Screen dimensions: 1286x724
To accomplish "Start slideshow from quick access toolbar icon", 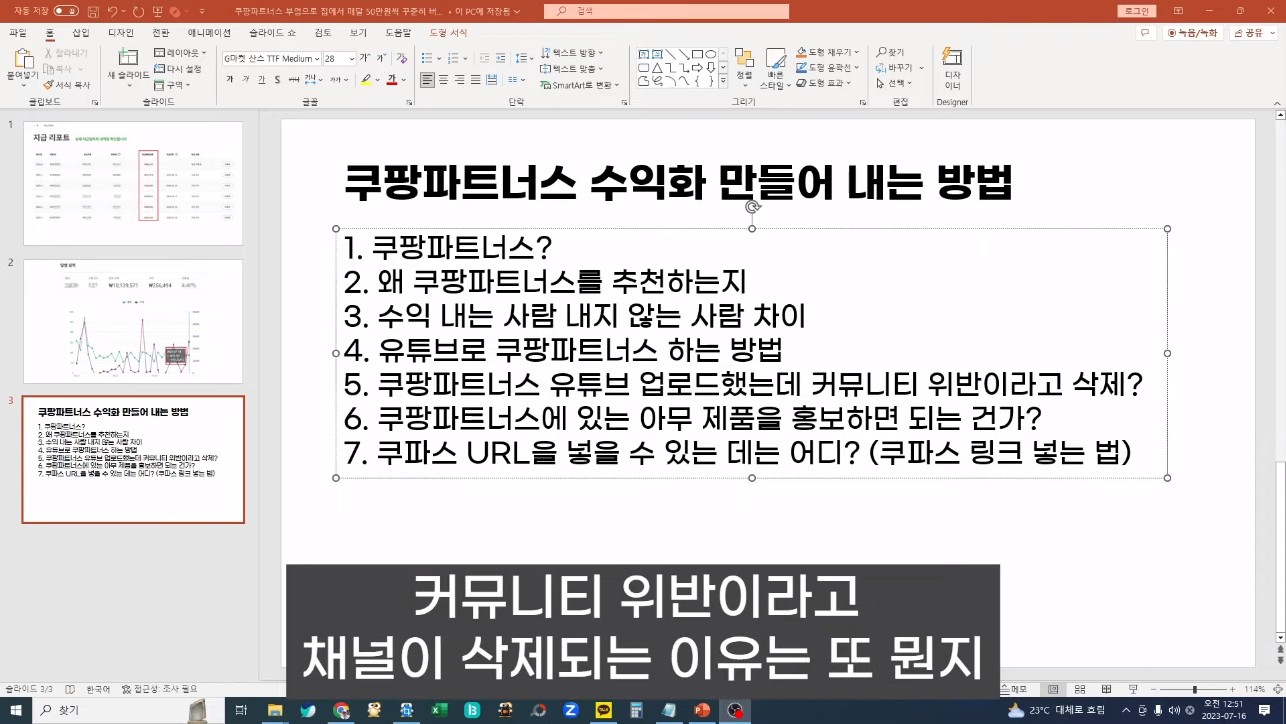I will pyautogui.click(x=157, y=11).
